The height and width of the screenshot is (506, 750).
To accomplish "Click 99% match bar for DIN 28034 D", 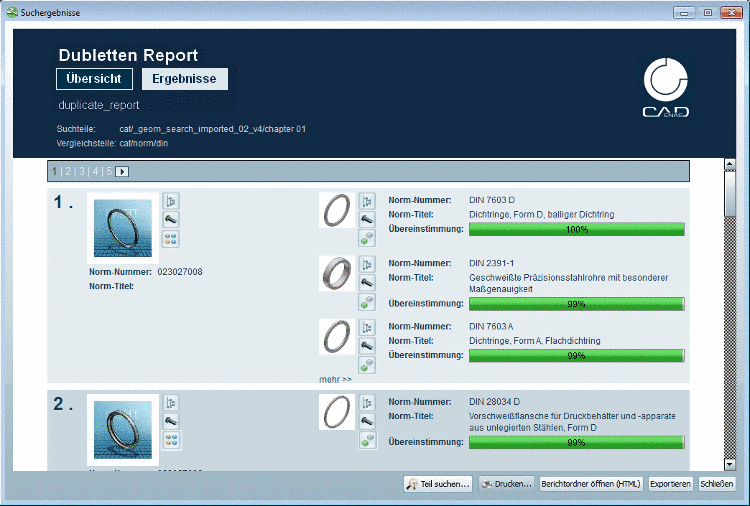I will [576, 443].
